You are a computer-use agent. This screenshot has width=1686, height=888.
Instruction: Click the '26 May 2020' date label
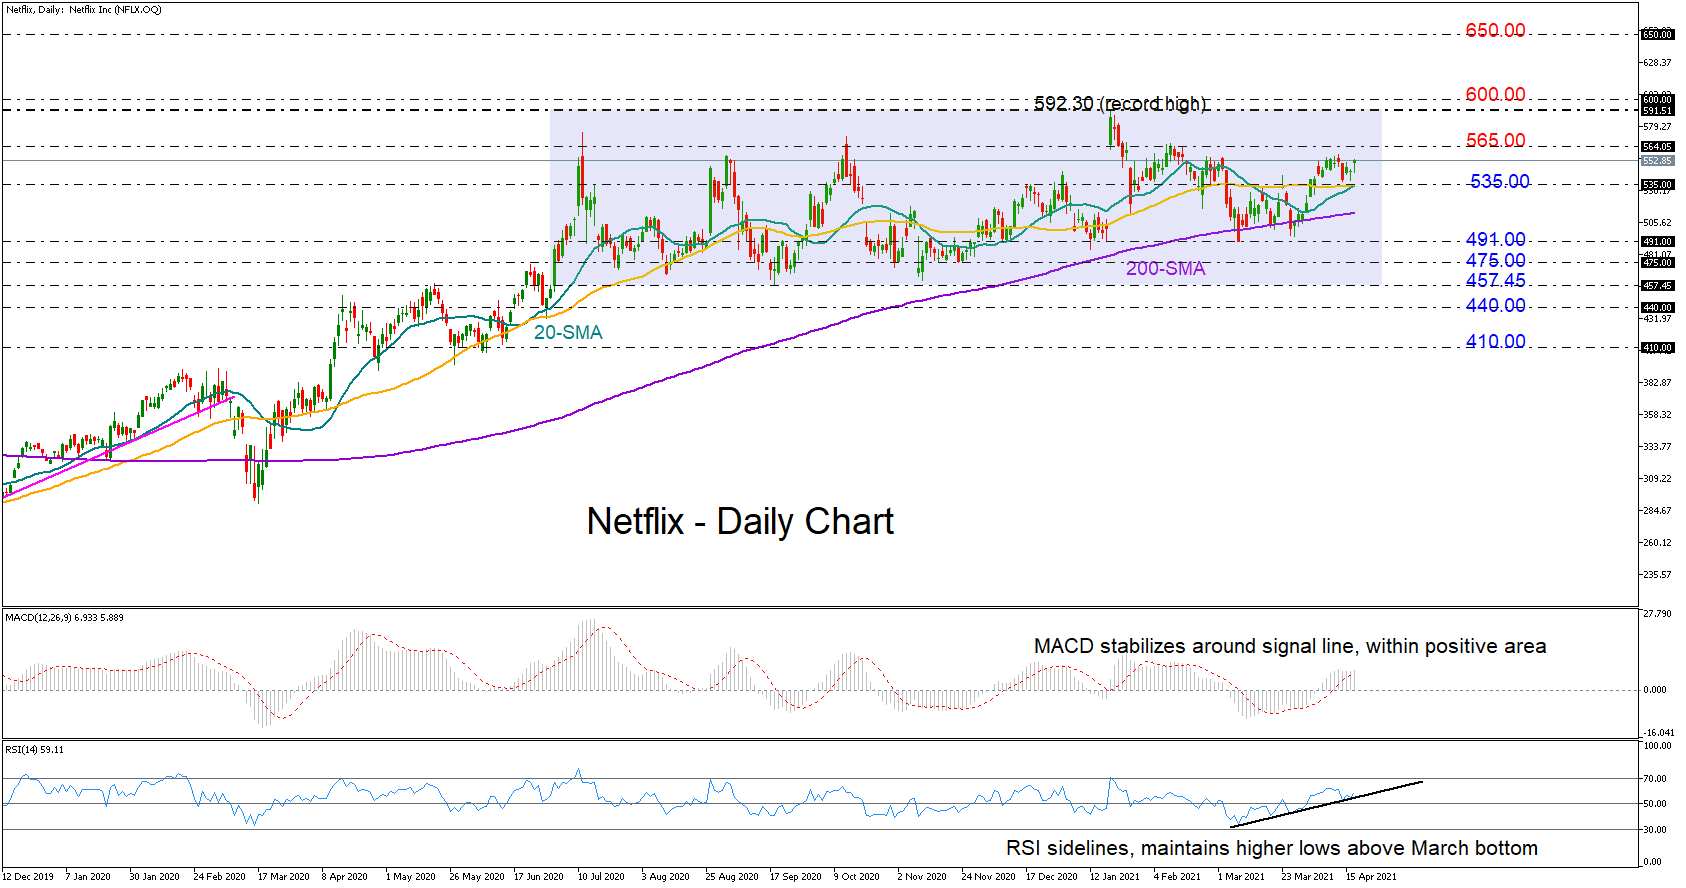click(477, 877)
